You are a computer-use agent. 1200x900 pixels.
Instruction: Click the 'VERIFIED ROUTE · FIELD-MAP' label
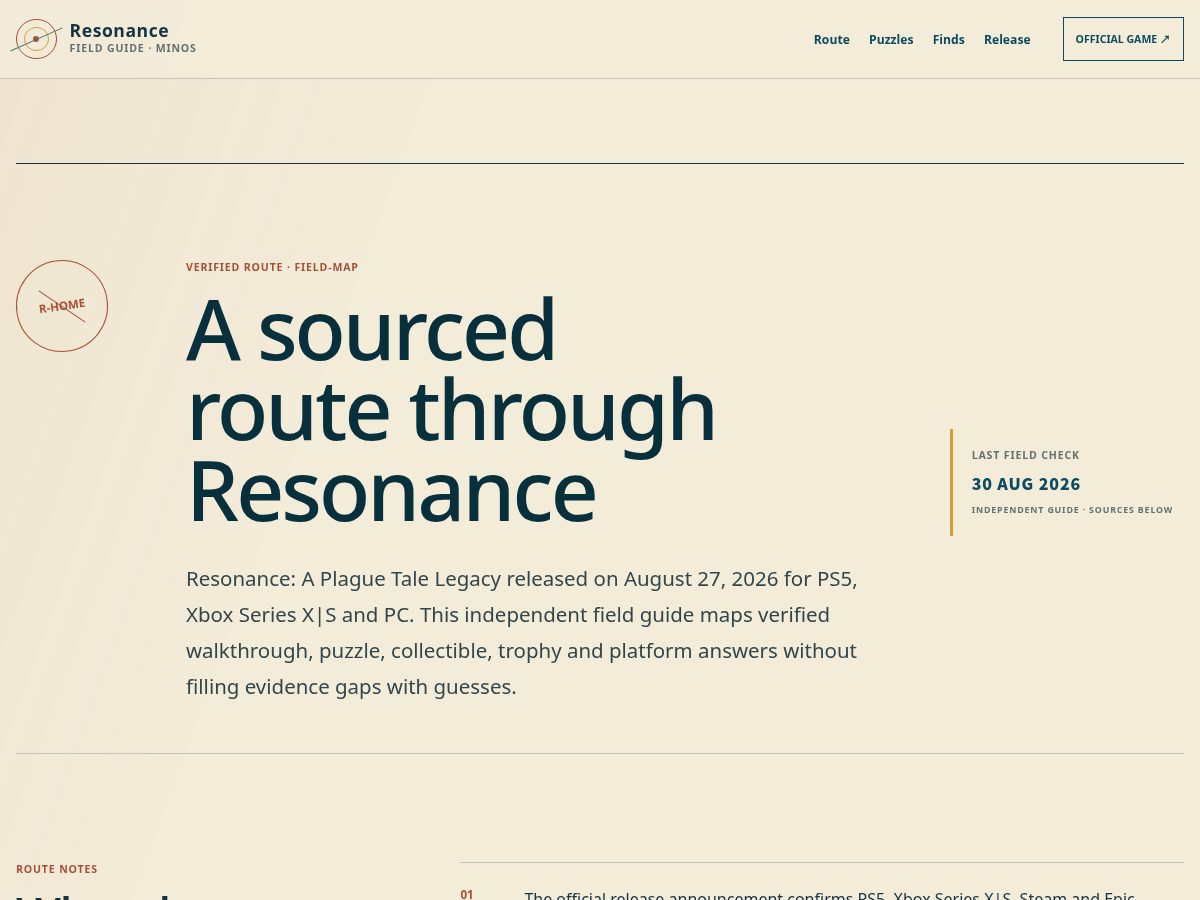[x=272, y=268]
